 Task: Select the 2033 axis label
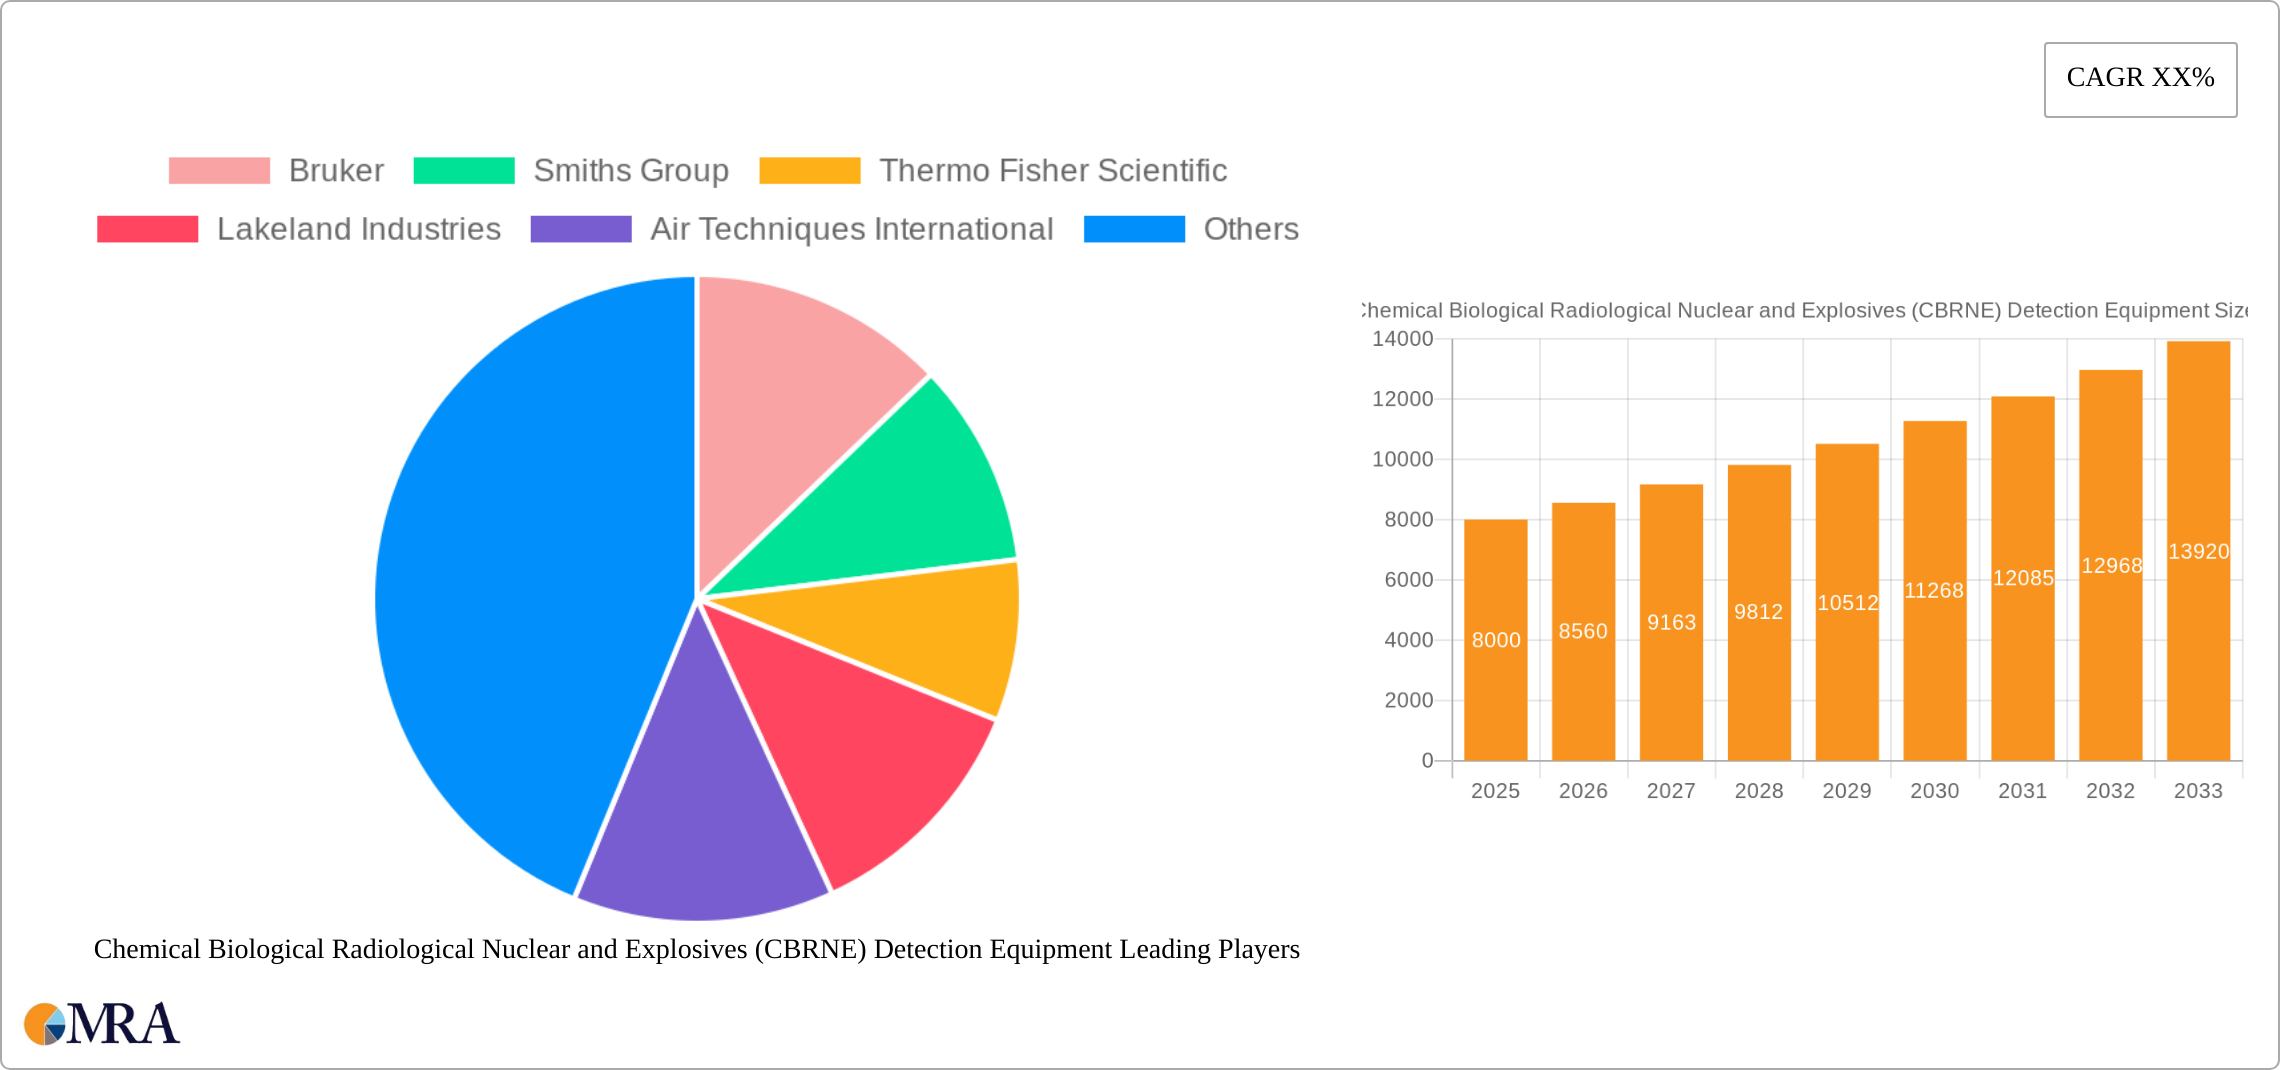point(2196,790)
